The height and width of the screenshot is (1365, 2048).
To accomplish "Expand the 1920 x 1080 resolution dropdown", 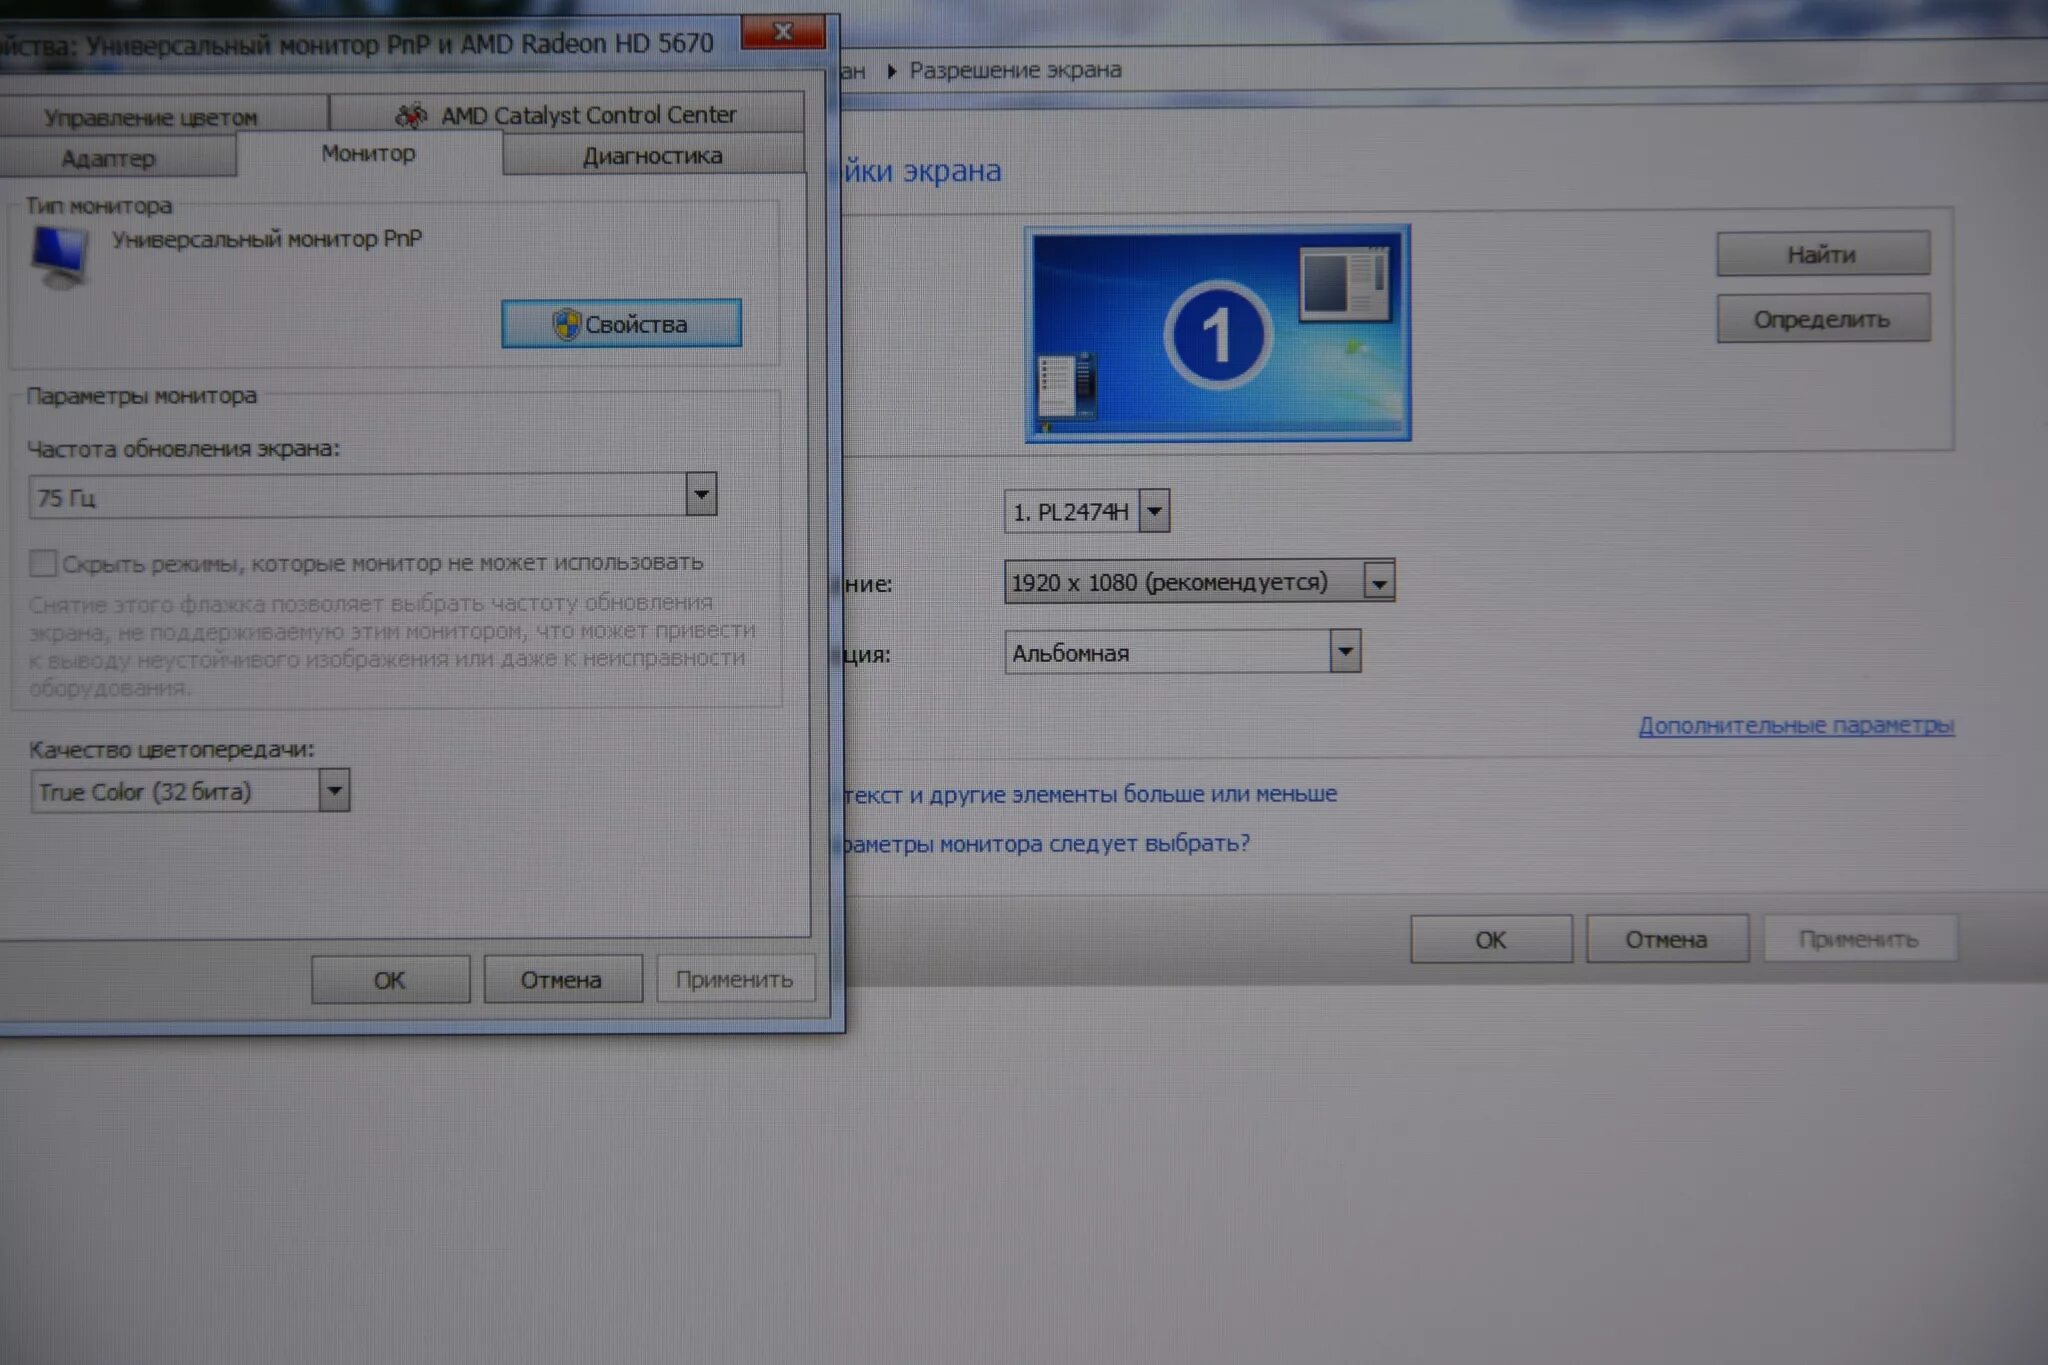I will click(x=1378, y=582).
